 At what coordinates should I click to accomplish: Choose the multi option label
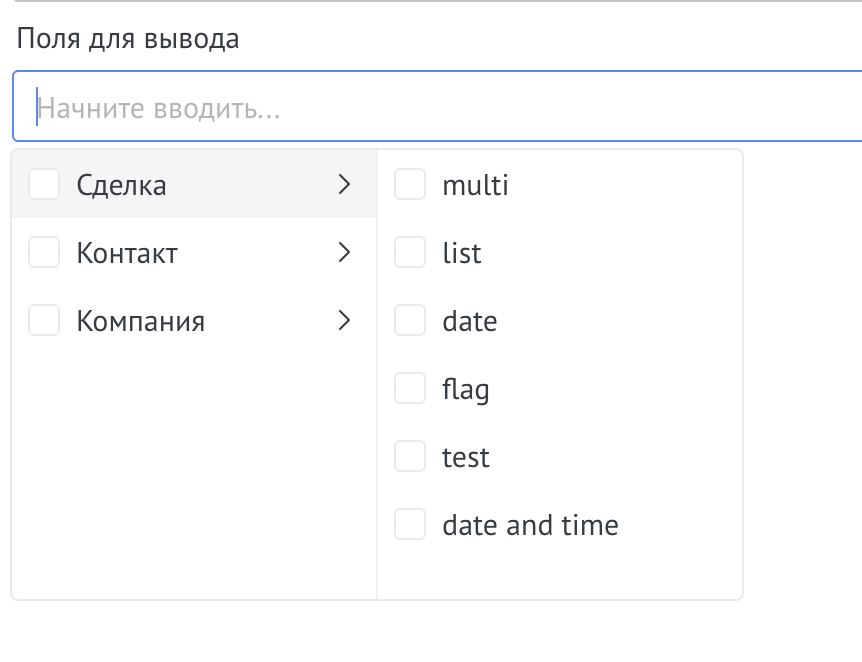point(476,185)
